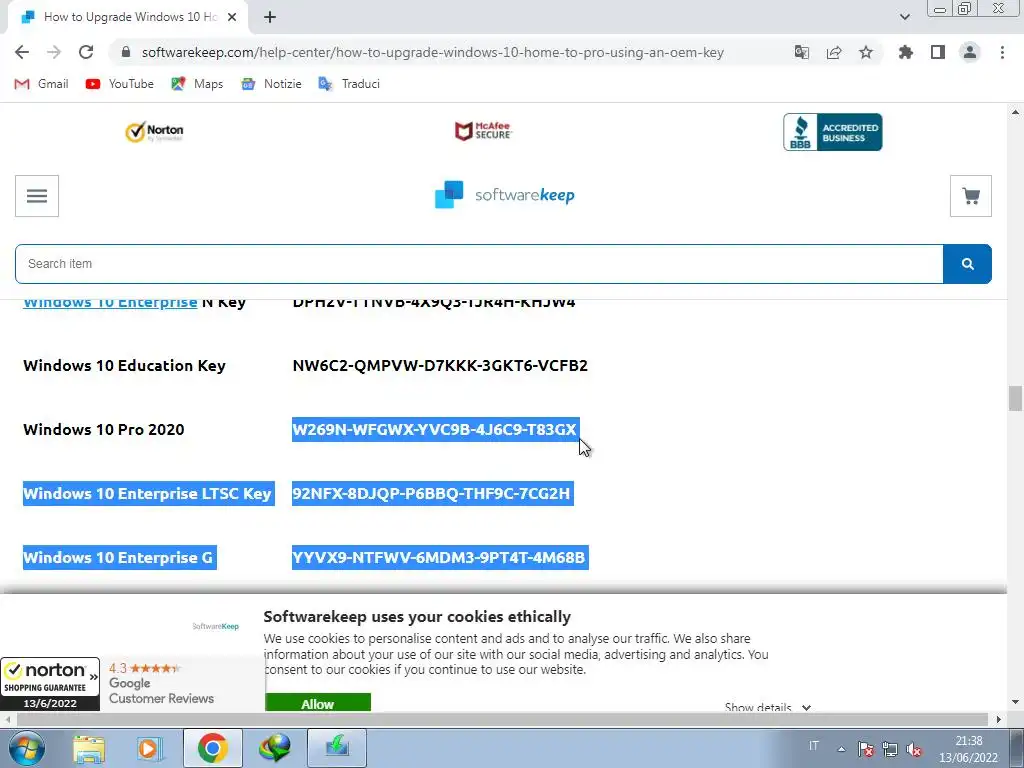Open the taskbar clock 21:38

[968, 749]
